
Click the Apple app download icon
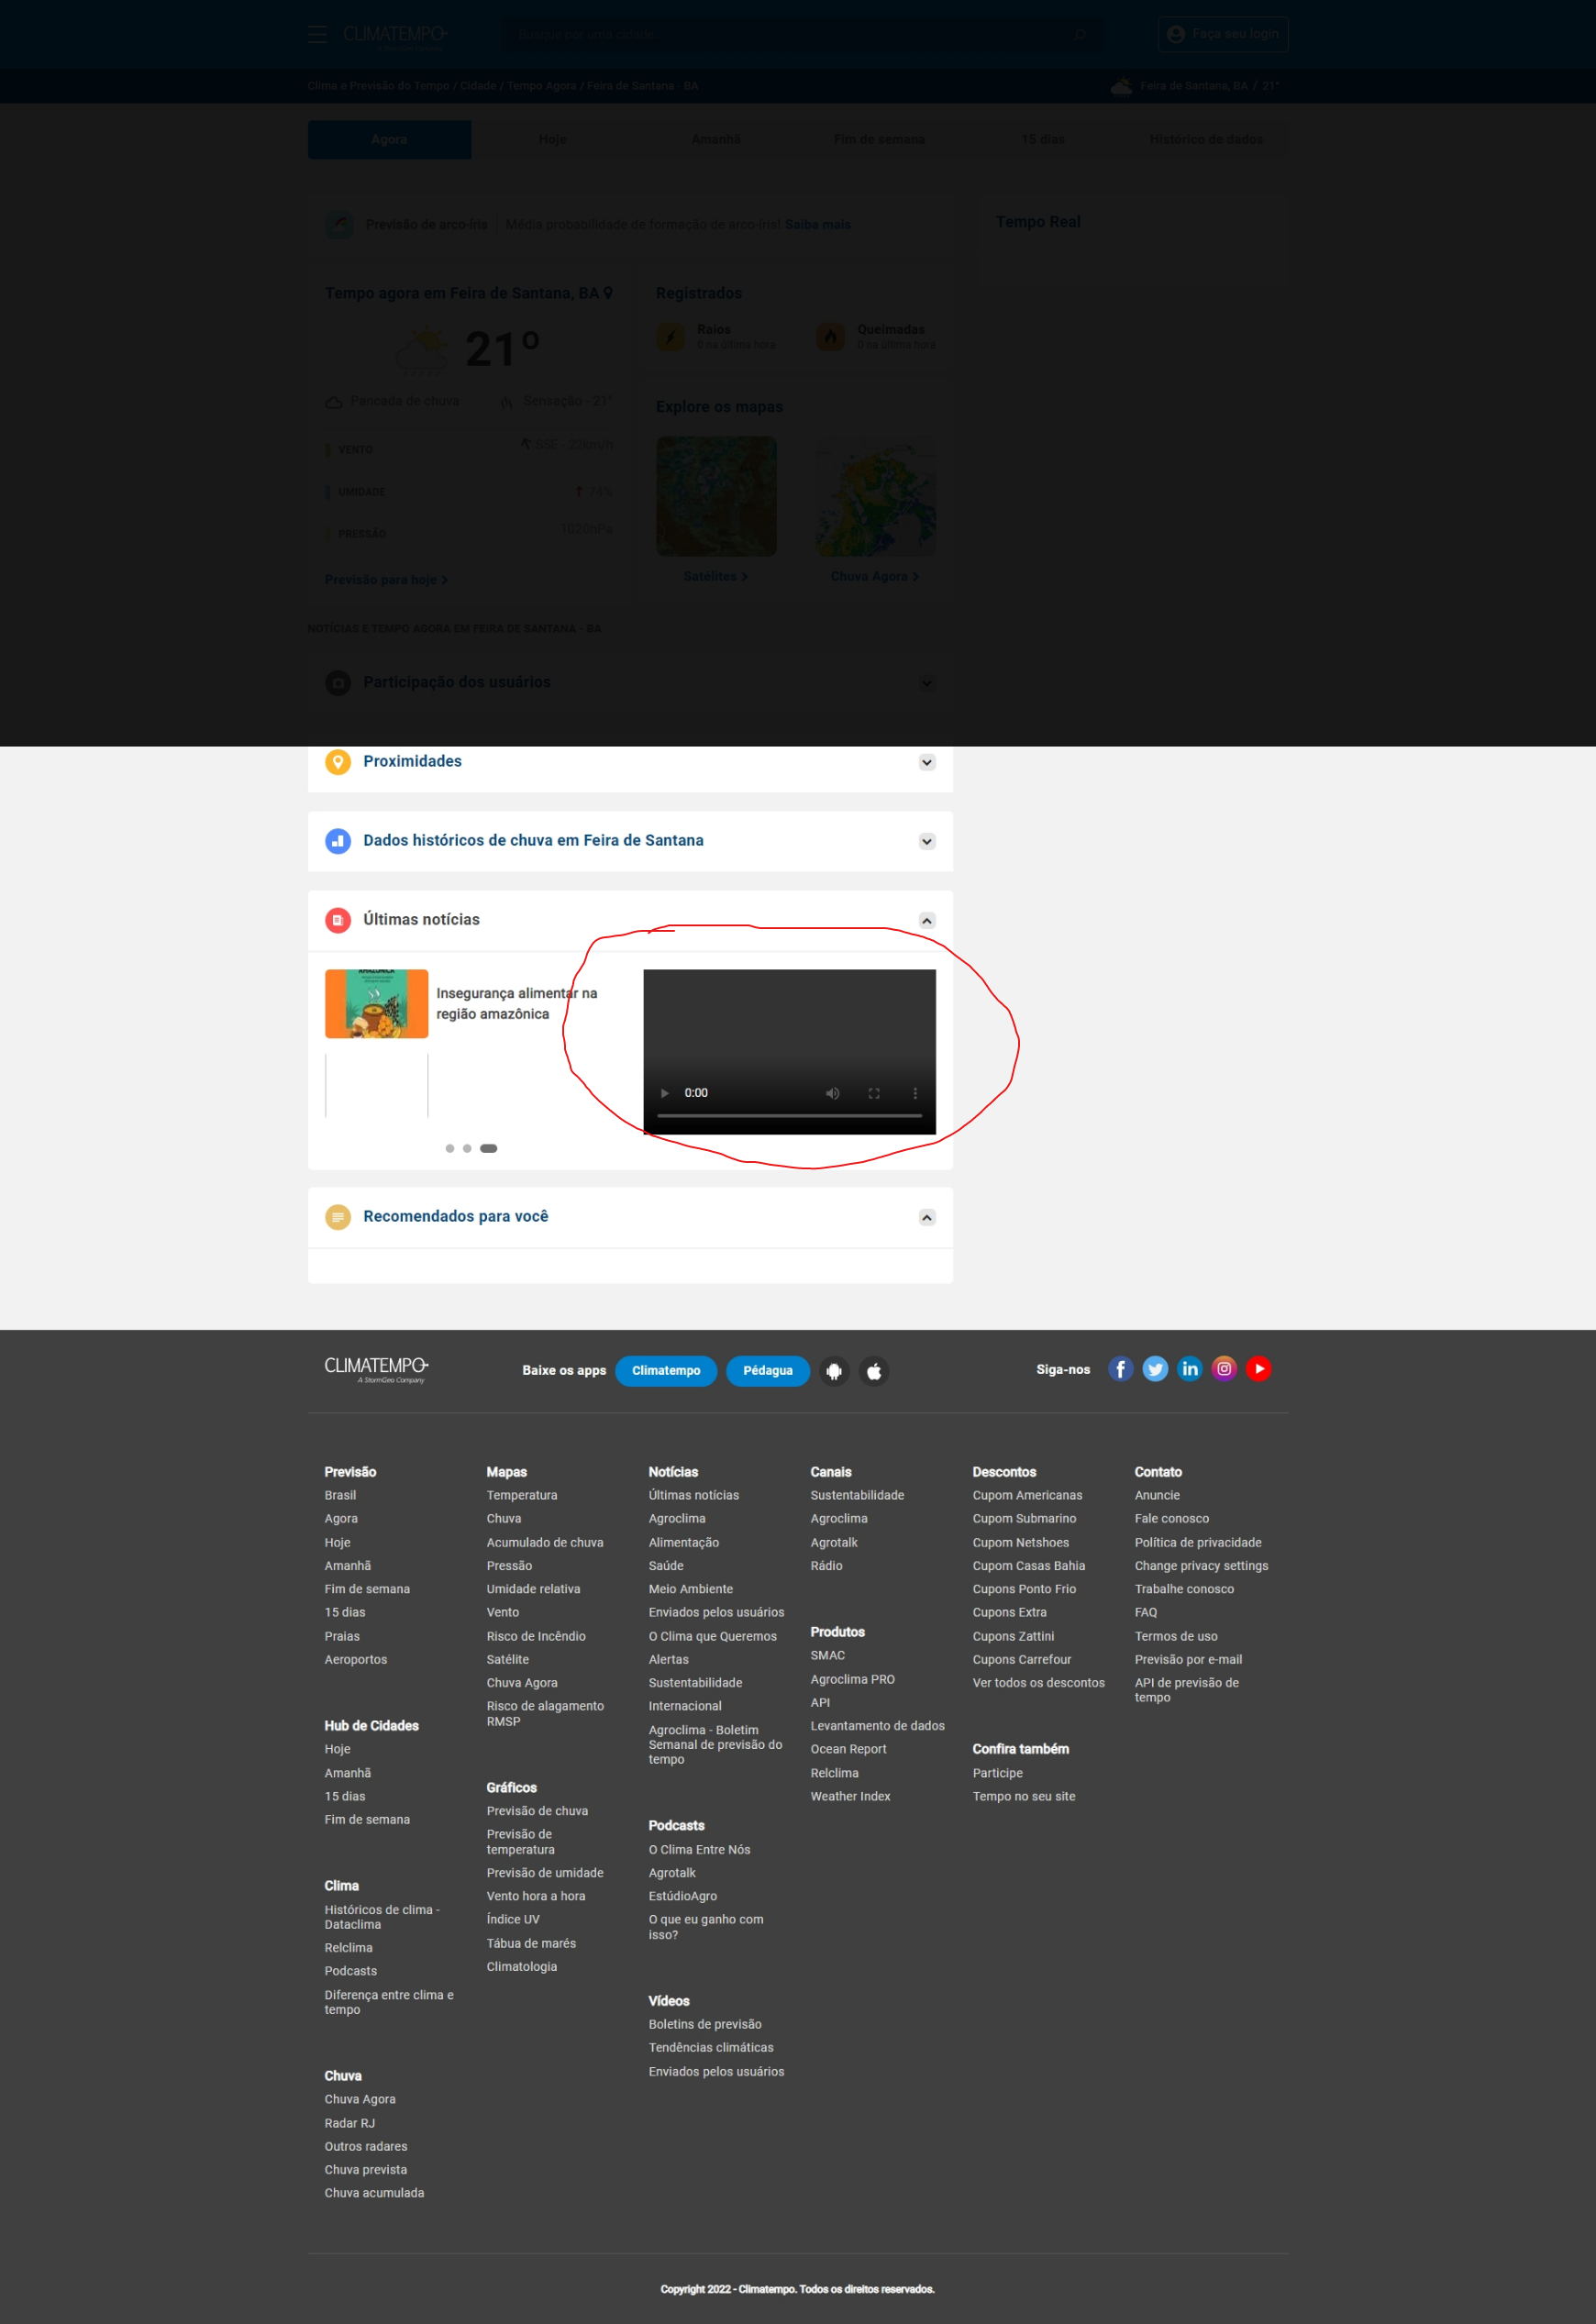pos(873,1371)
